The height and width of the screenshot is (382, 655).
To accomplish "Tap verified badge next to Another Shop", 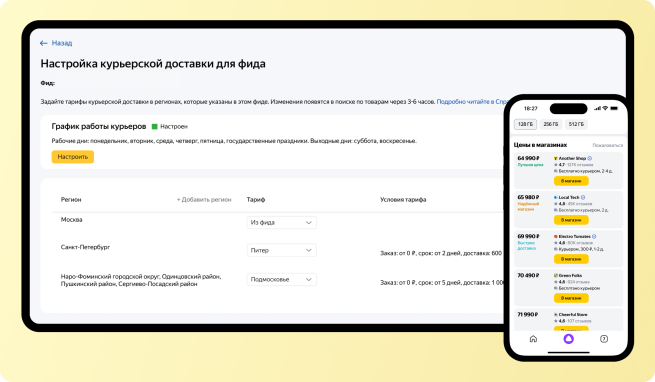I will 590,158.
